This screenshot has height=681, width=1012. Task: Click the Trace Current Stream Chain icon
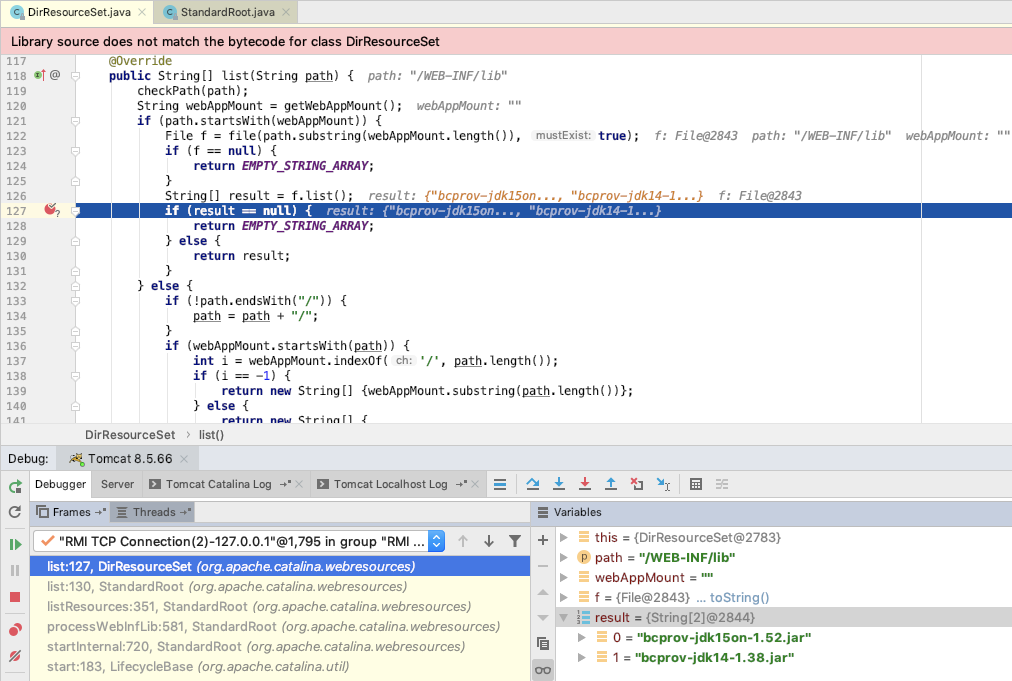722,484
